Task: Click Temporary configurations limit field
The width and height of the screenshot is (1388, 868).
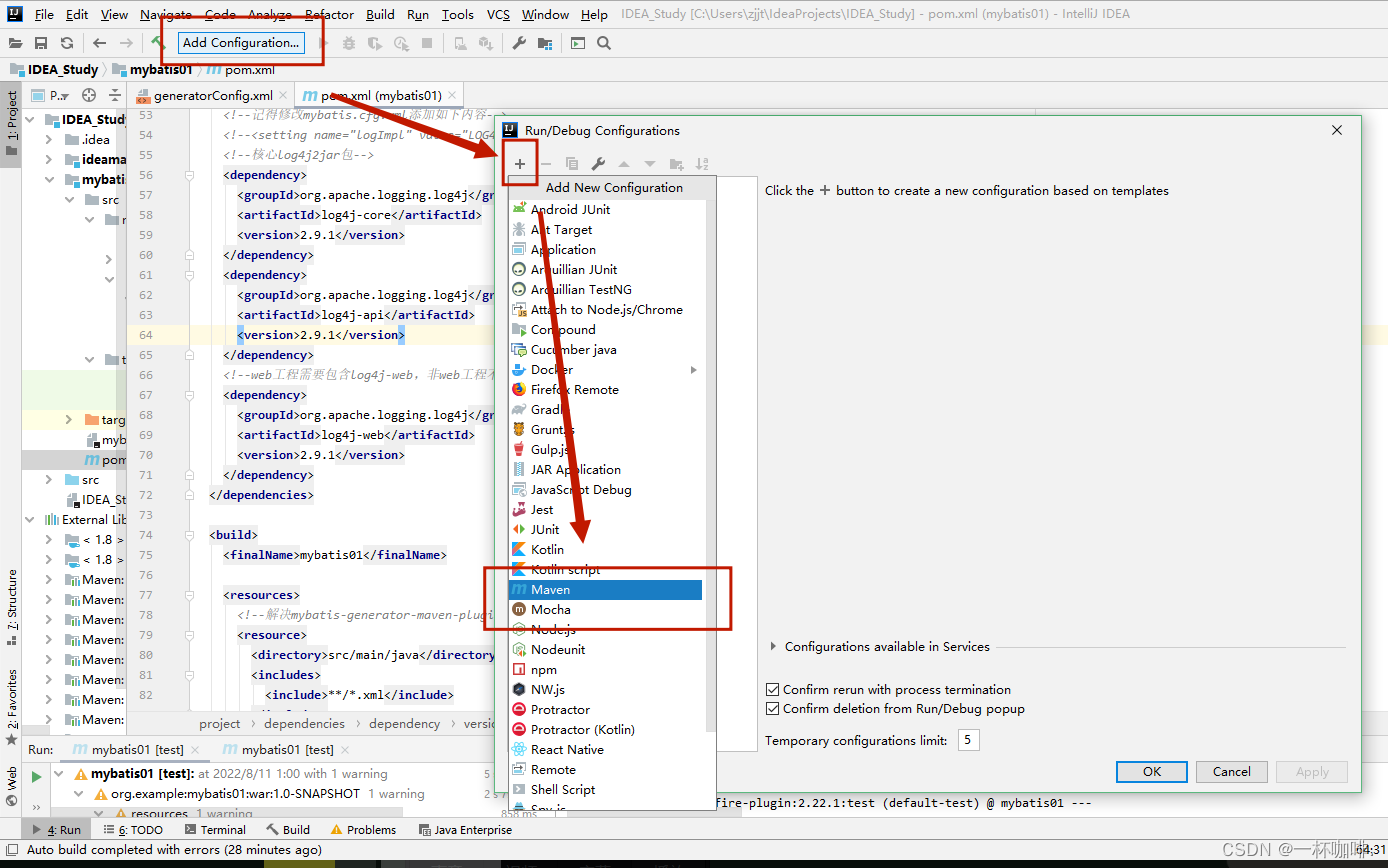Action: tap(968, 741)
